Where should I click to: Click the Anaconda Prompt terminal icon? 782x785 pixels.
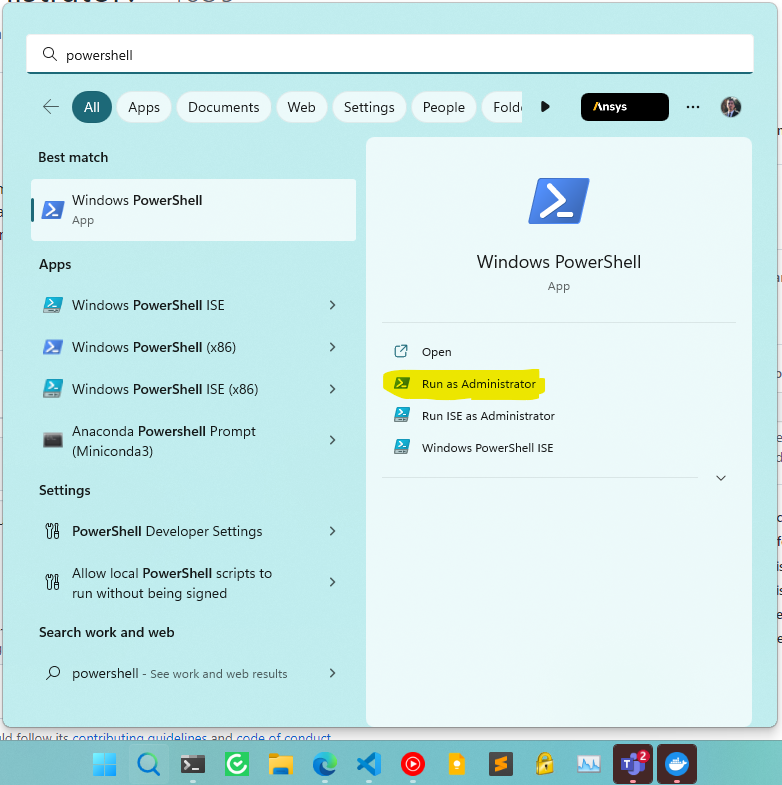point(53,440)
